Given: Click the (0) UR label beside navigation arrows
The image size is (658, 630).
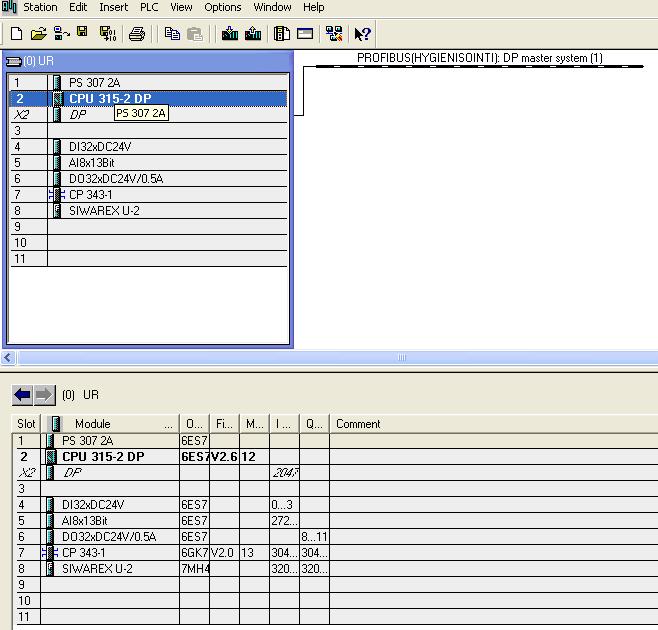Looking at the screenshot, I should pos(80,395).
